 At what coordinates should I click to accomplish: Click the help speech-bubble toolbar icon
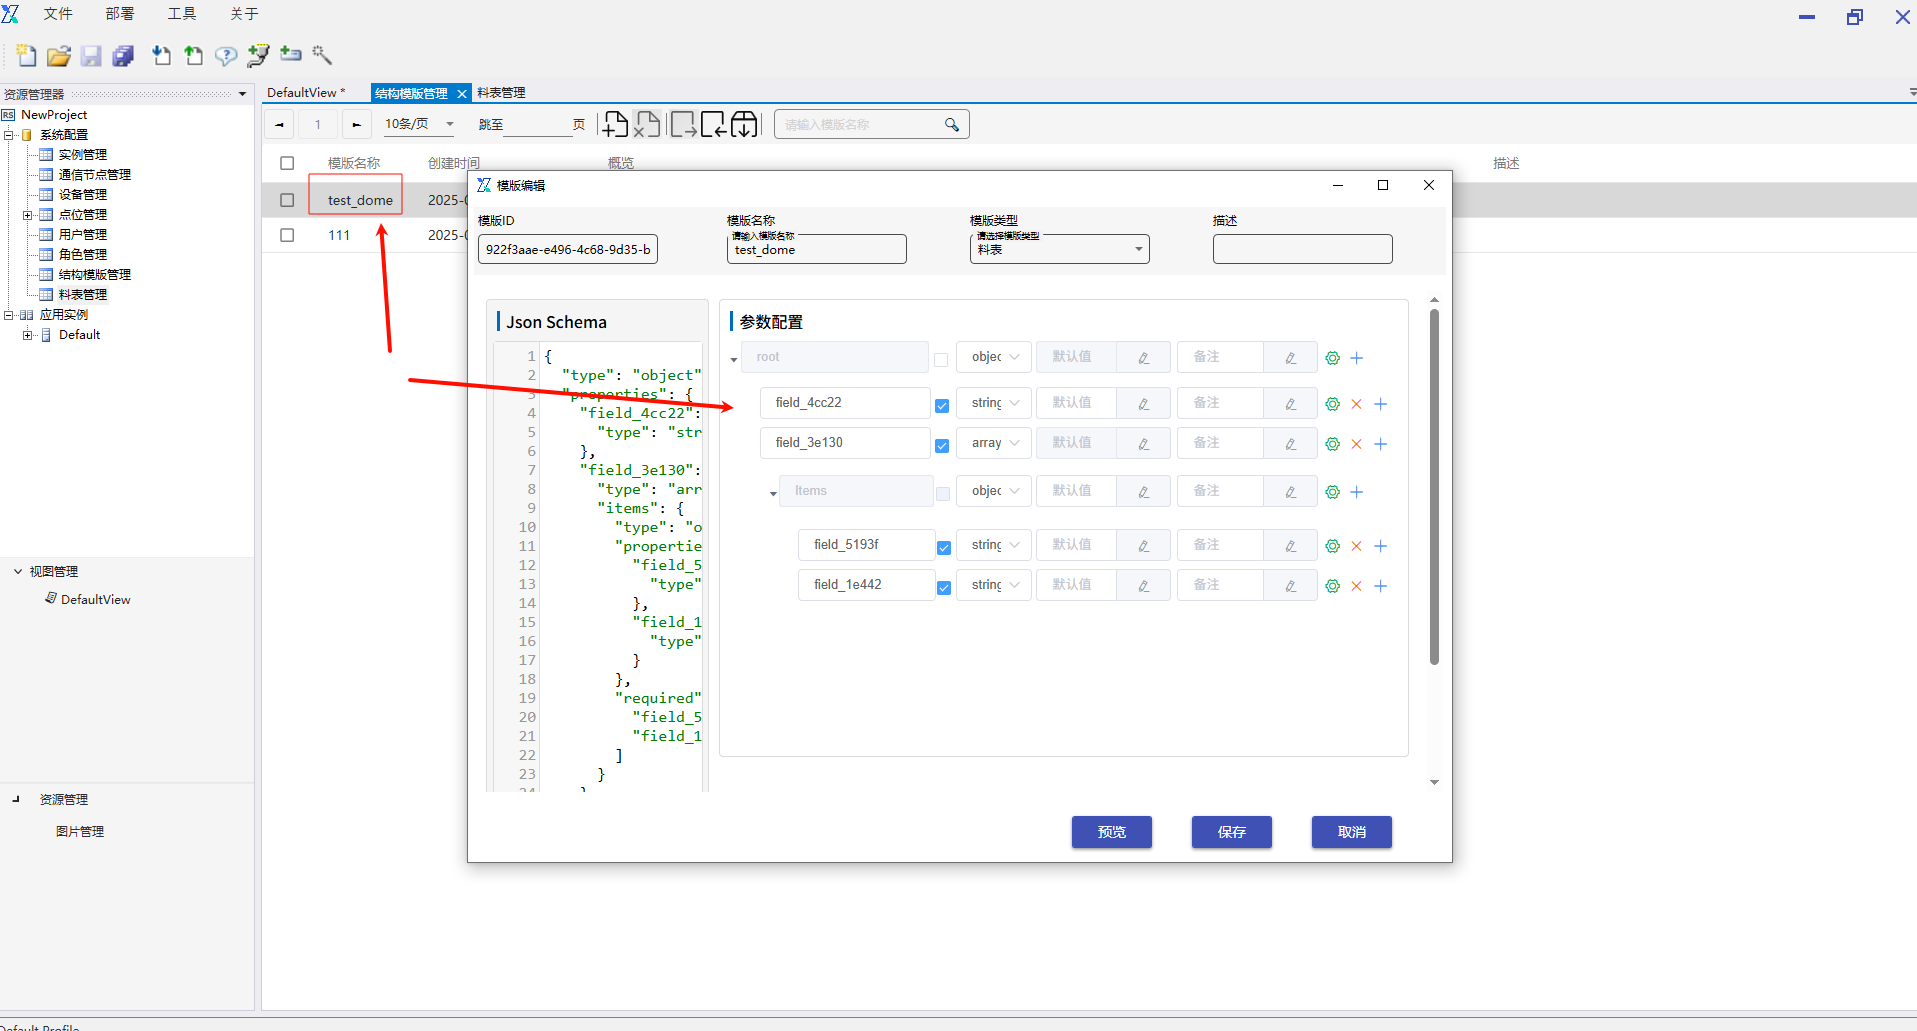pos(226,56)
